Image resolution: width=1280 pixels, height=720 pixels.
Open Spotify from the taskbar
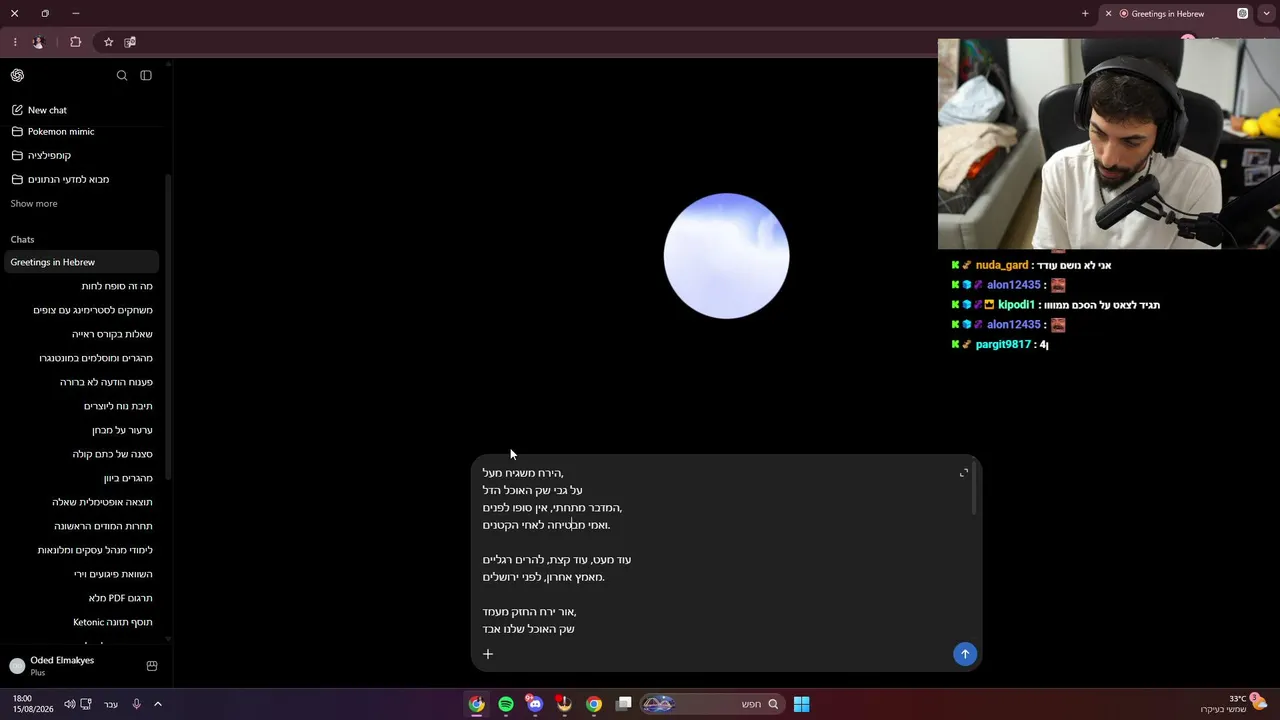tap(506, 704)
